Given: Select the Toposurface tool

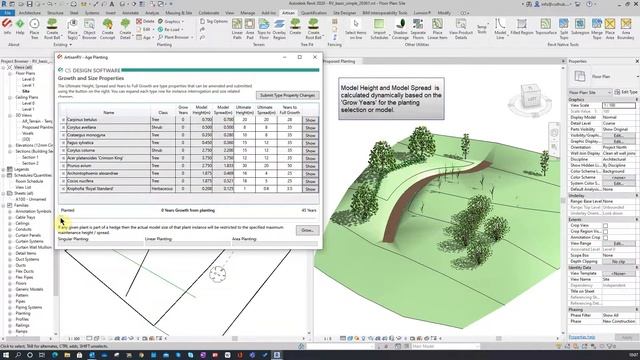Looking at the screenshot, I should point(546,27).
